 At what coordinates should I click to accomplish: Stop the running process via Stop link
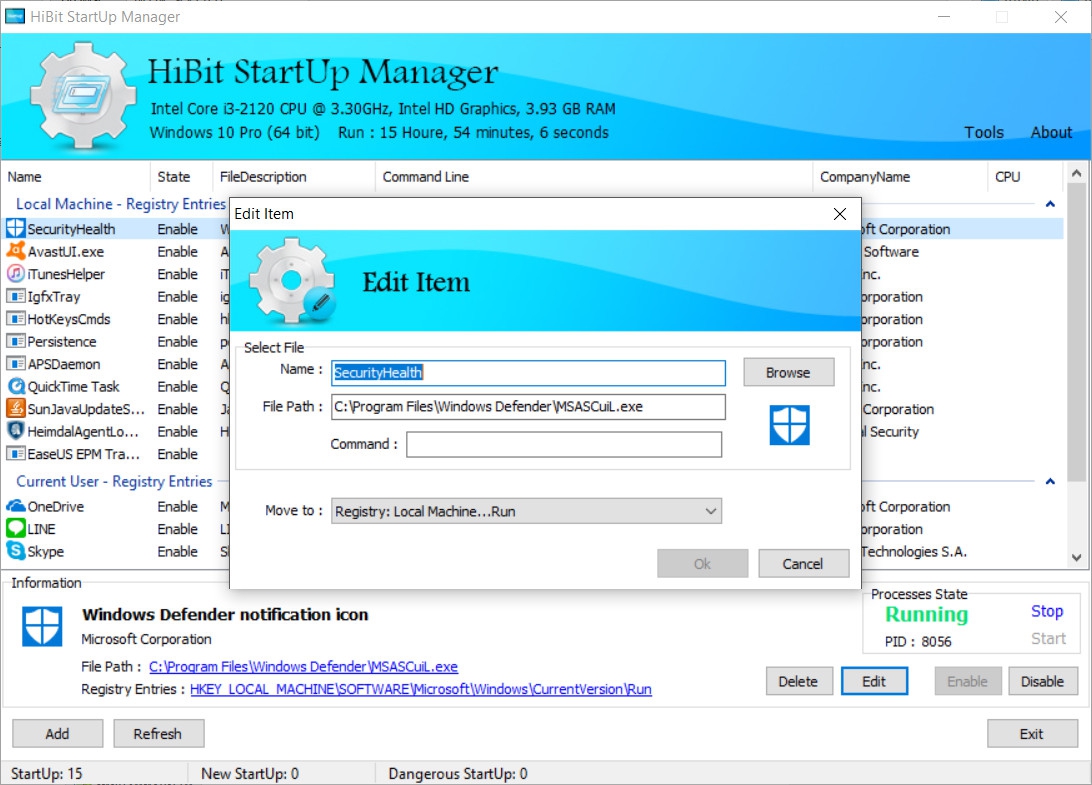(1047, 612)
